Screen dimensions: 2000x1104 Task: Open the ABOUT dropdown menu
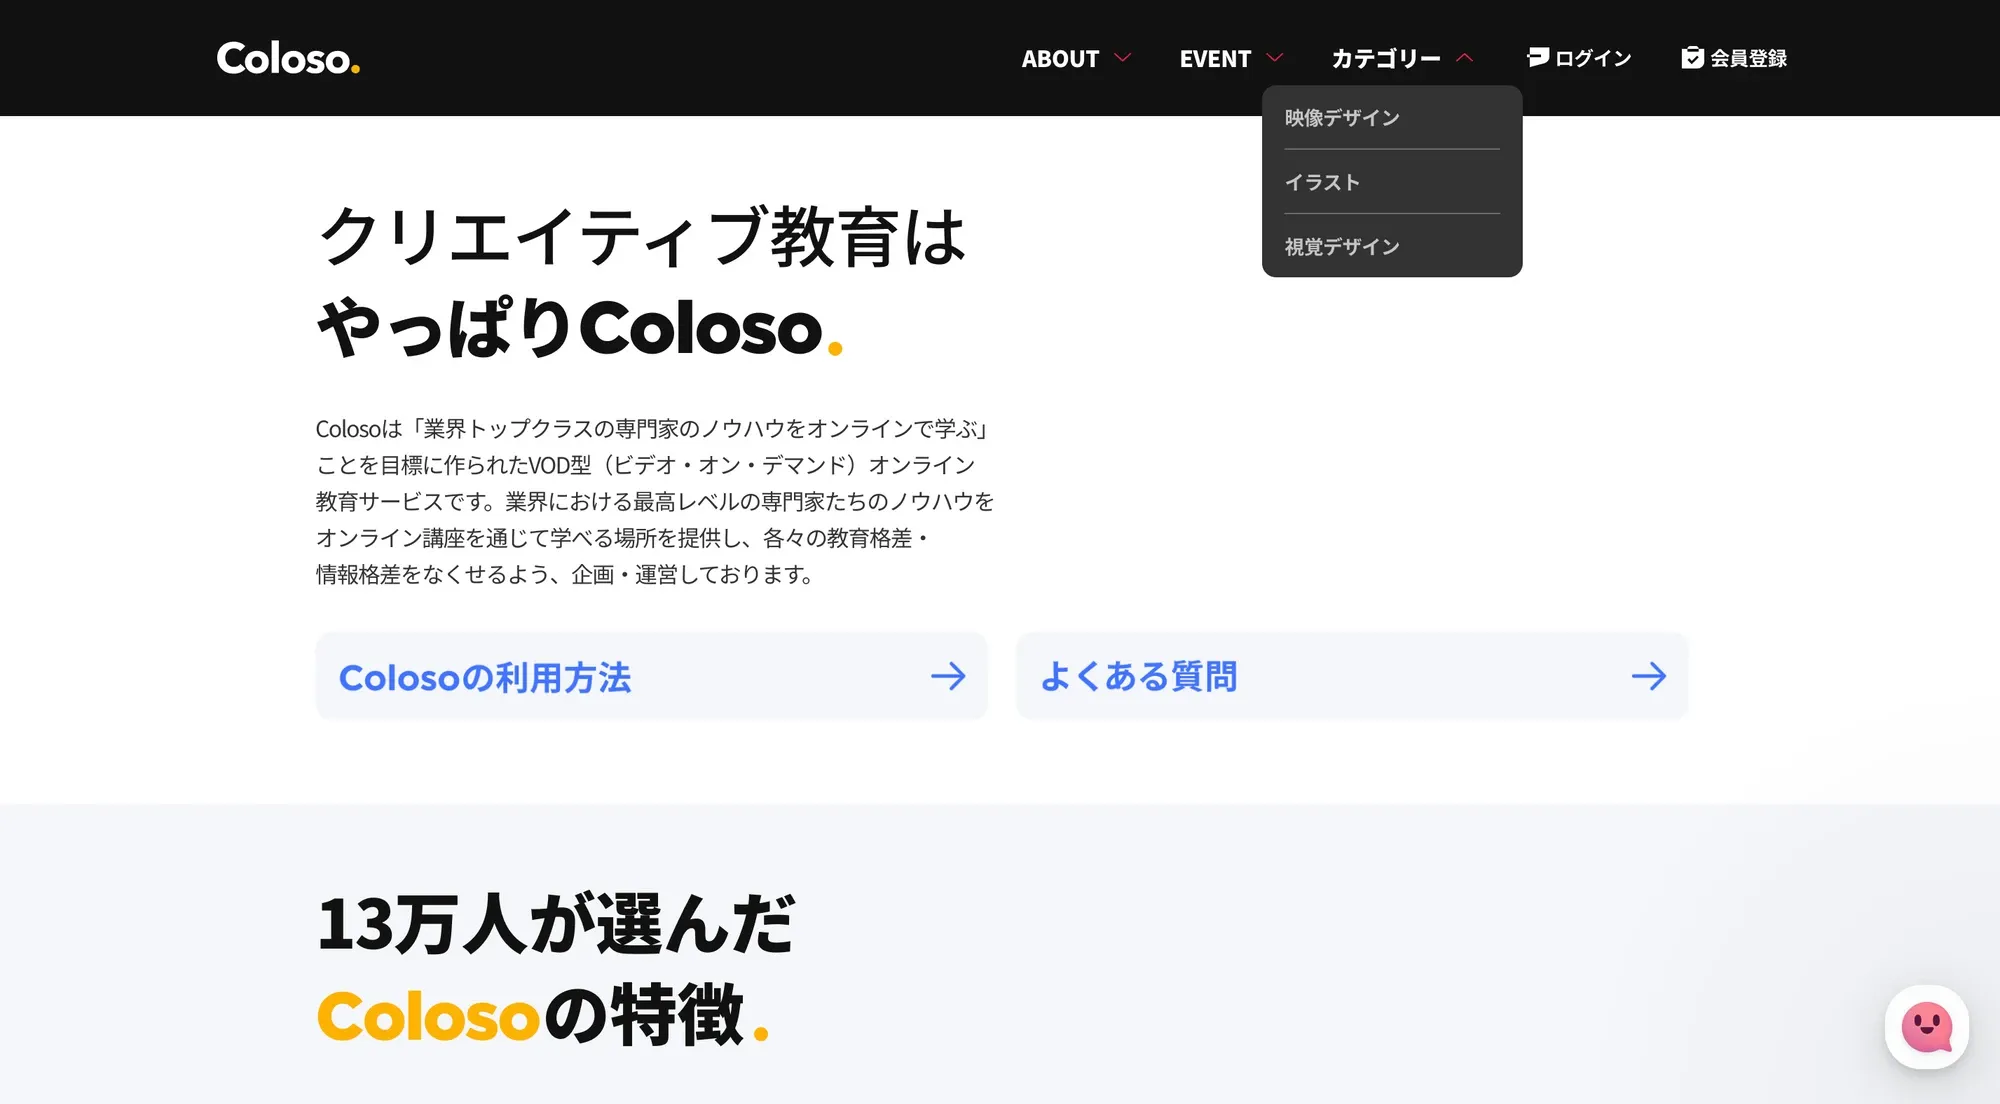coord(1076,58)
